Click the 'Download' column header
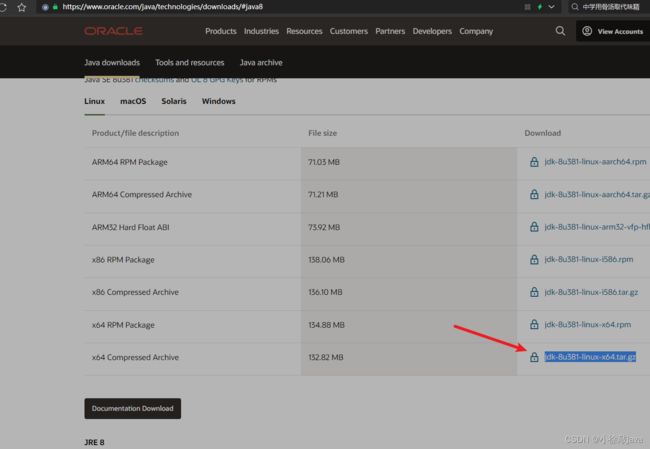Screen dimensions: 650x449 pyautogui.click(x=543, y=133)
